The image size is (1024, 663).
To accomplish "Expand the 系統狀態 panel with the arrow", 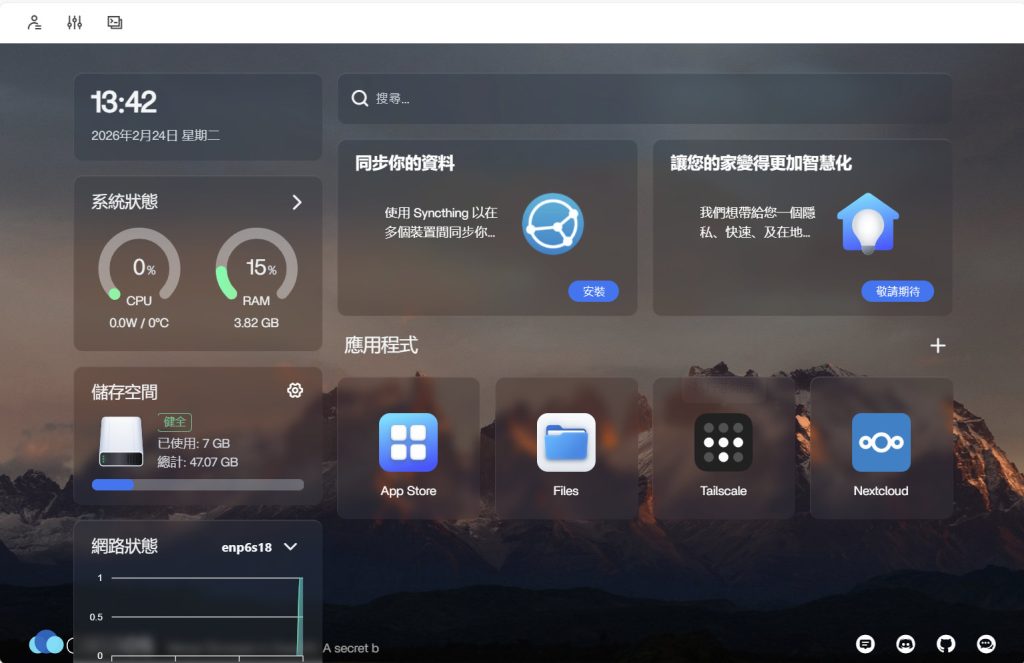I will point(296,202).
